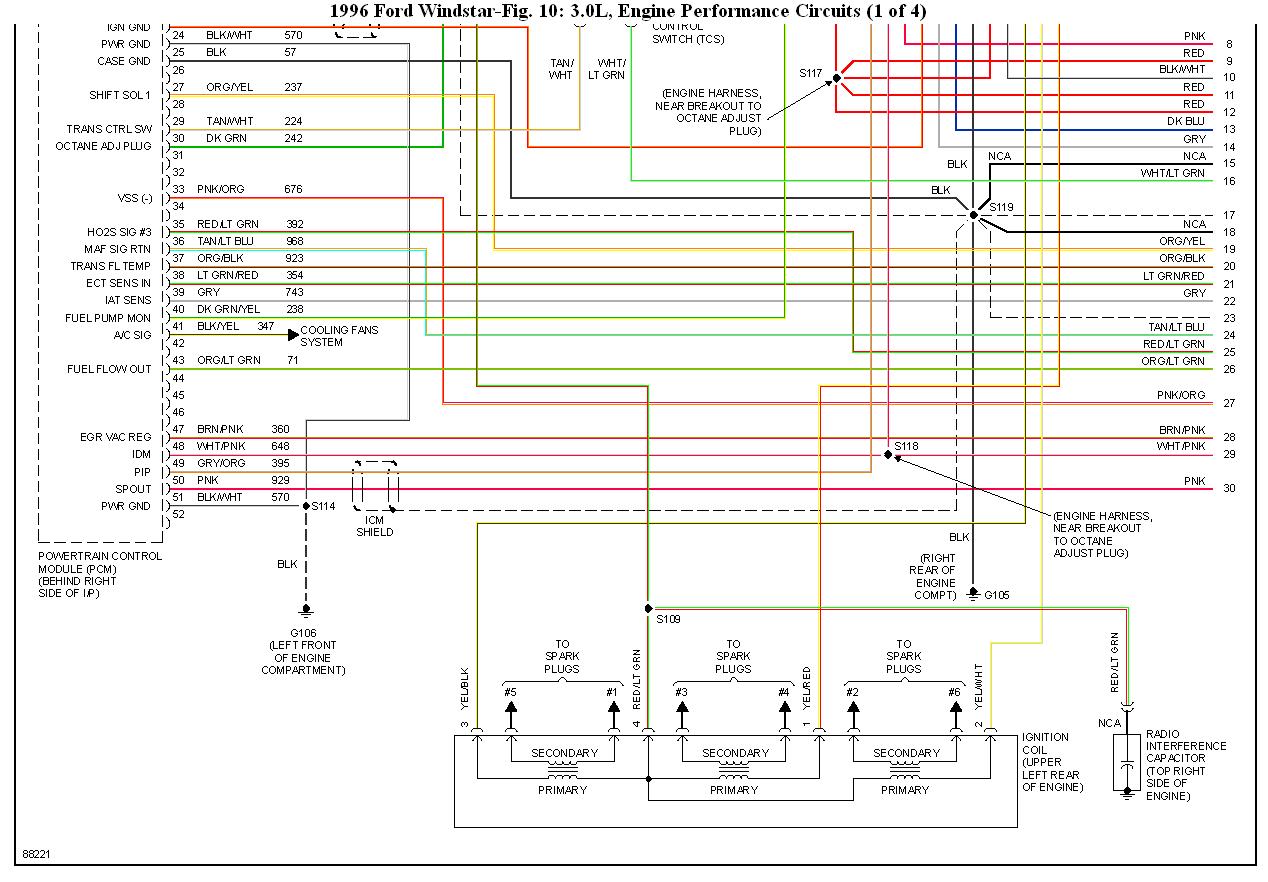Click connector number 30 at right edge
Screen dimensions: 1268x882
coord(1229,488)
